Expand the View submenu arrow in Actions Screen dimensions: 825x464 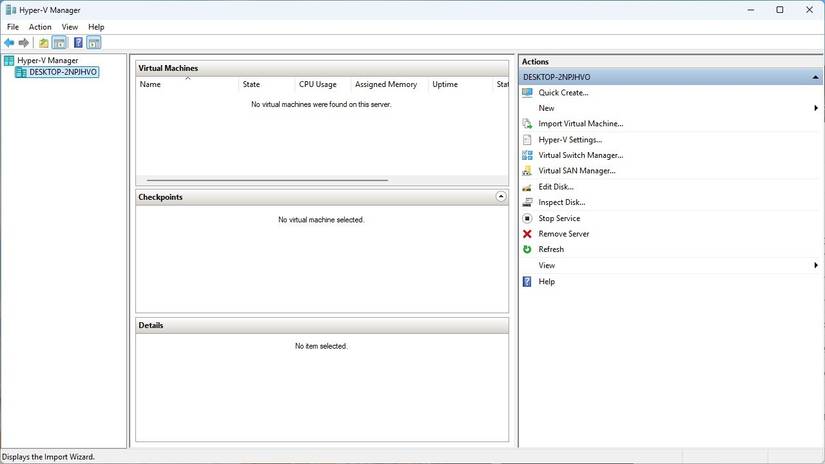click(x=816, y=265)
